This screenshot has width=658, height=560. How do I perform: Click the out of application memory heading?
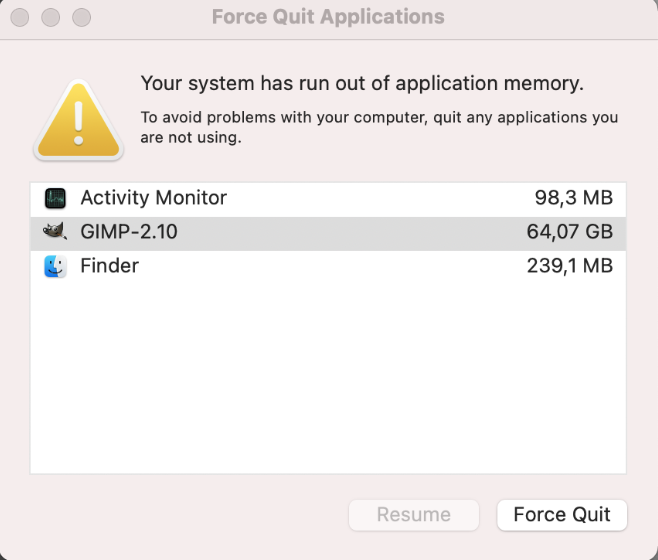[x=361, y=83]
